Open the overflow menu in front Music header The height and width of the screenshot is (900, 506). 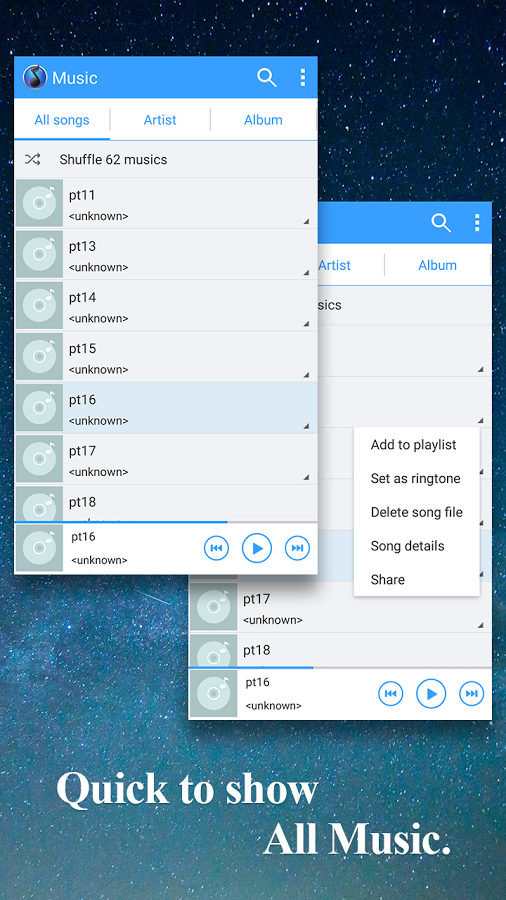tap(302, 77)
